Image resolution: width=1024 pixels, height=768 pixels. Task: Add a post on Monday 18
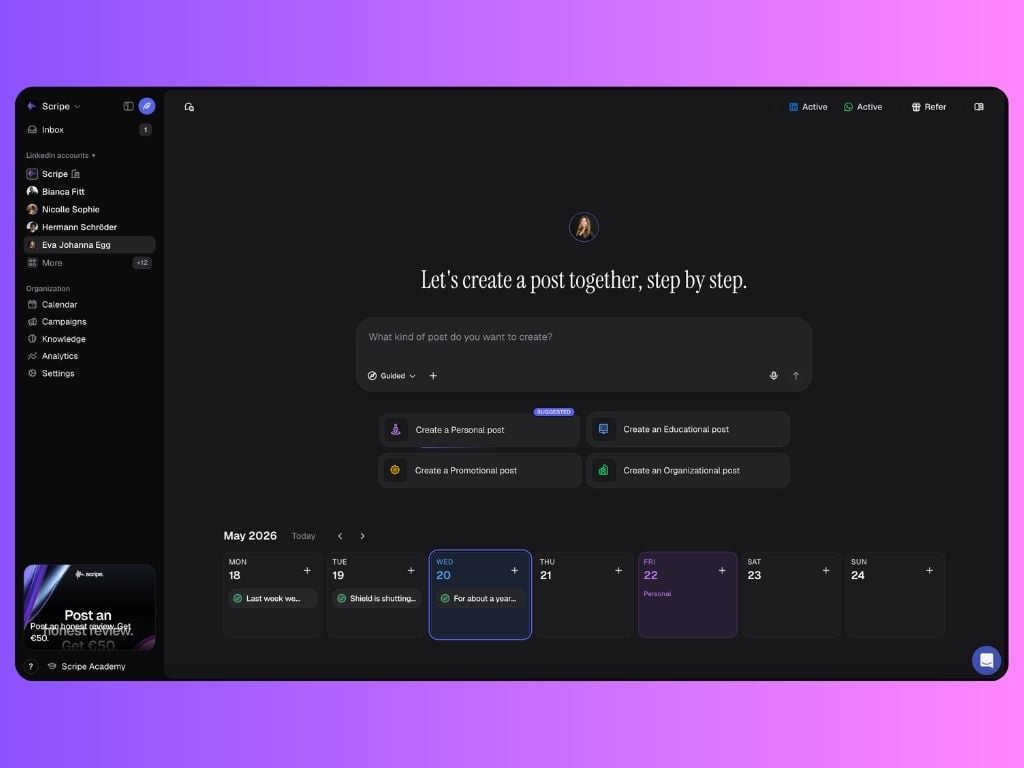point(307,571)
